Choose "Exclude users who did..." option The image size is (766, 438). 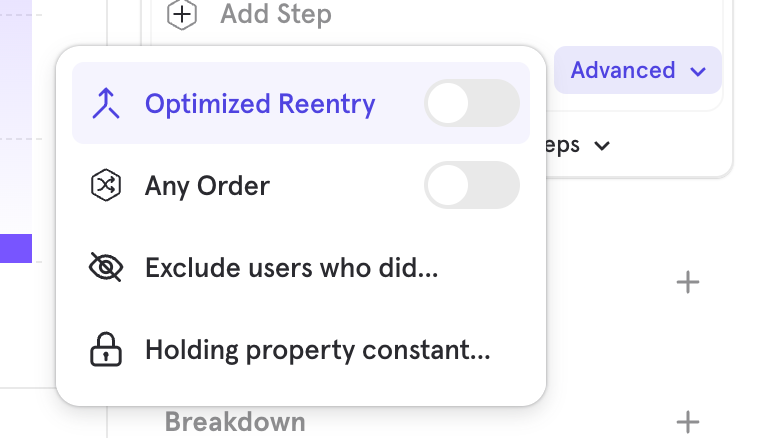coord(292,268)
